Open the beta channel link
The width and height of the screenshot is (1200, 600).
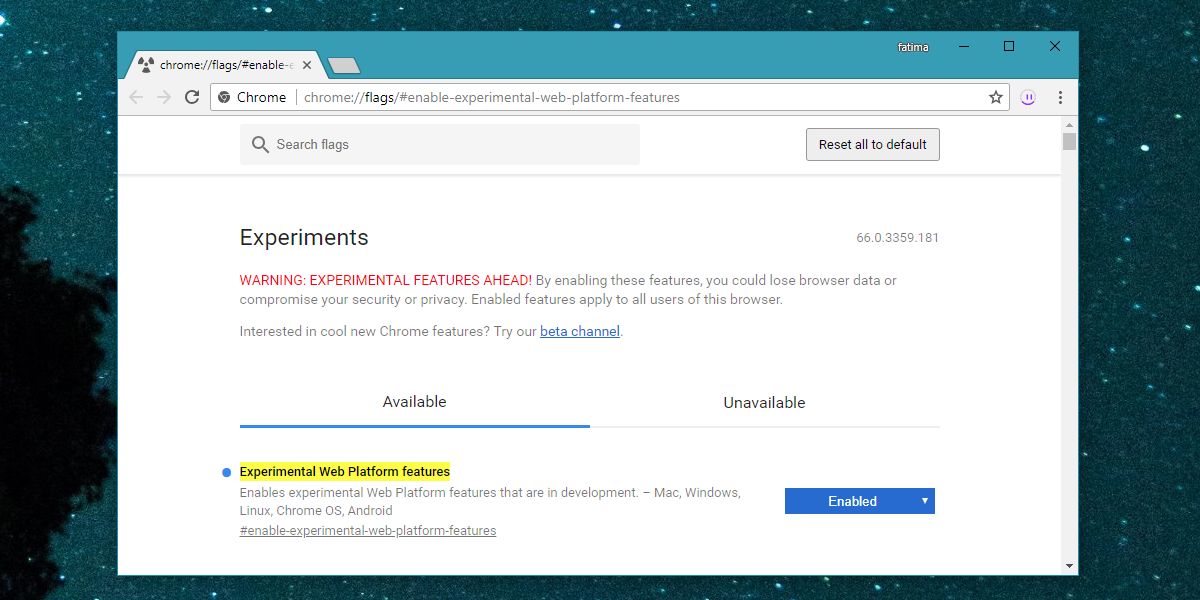580,331
